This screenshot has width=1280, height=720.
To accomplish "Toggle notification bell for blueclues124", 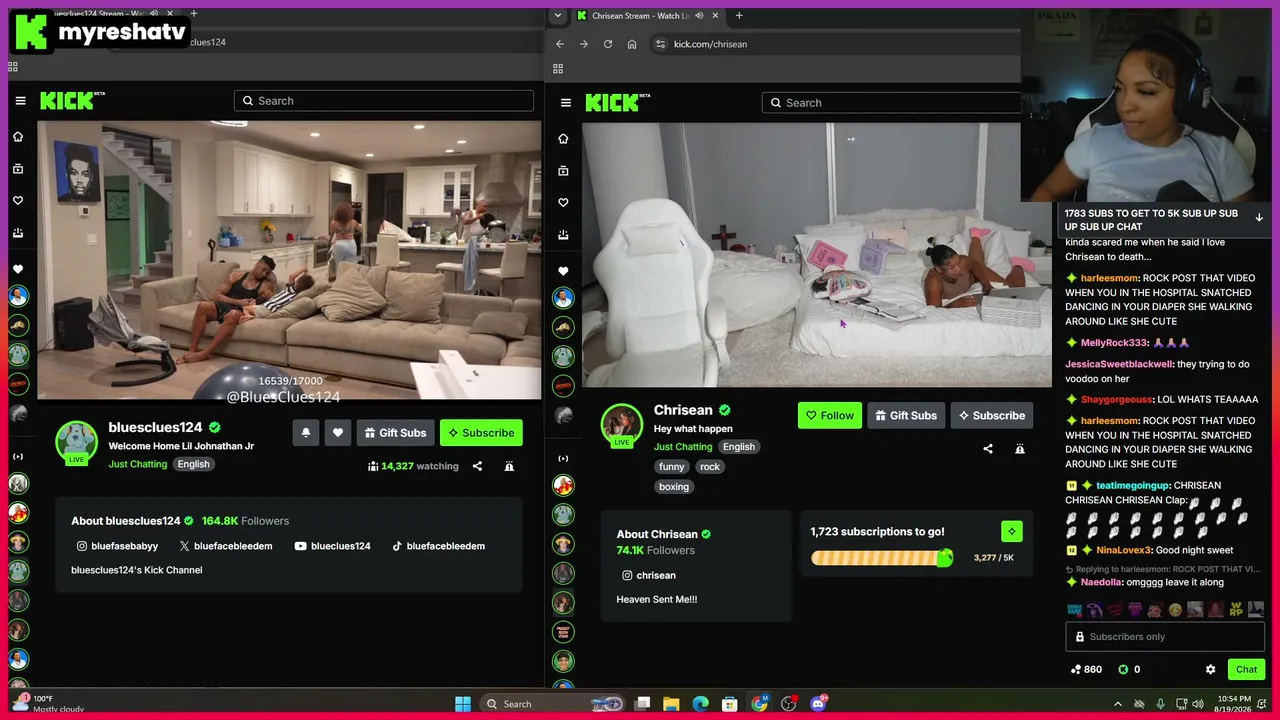I will pyautogui.click(x=306, y=433).
